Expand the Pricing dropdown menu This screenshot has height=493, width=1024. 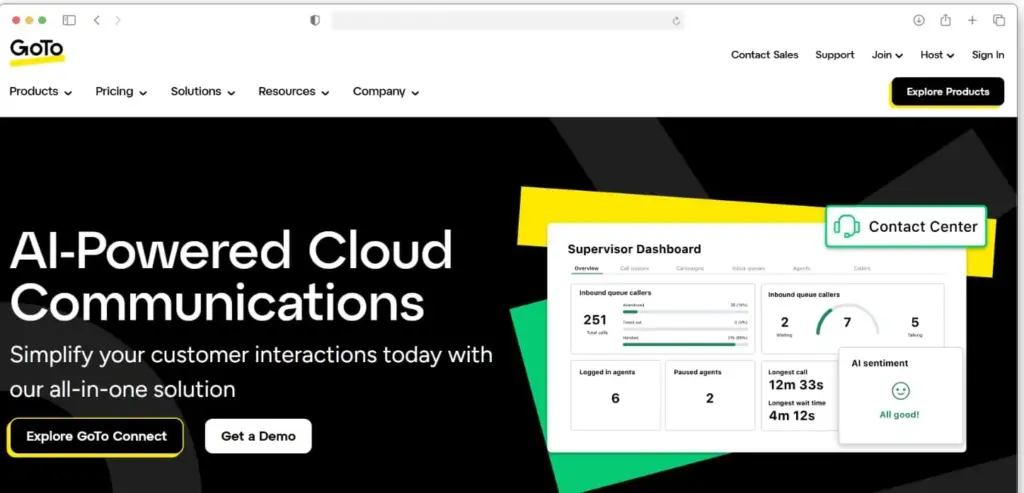pyautogui.click(x=121, y=92)
